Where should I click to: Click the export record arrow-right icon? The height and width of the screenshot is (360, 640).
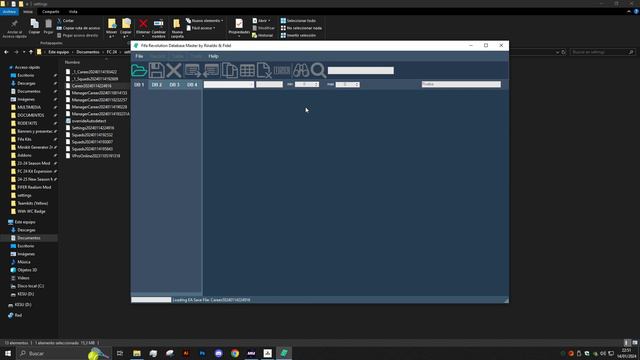193,71
